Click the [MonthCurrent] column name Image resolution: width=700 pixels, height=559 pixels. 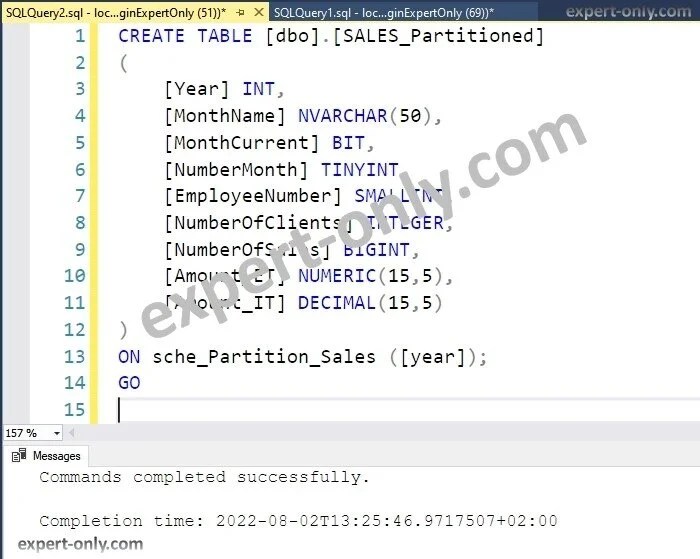[x=242, y=143]
